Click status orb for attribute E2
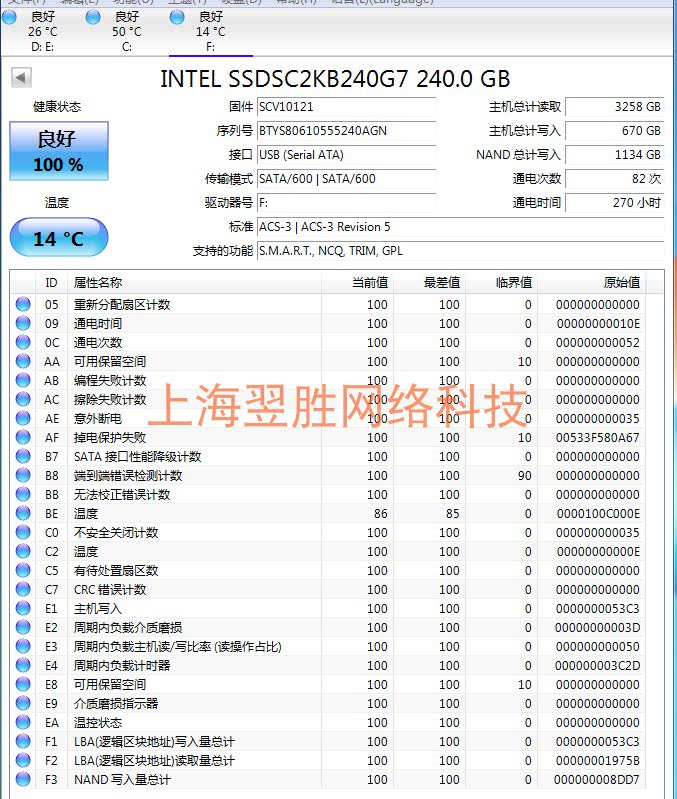677x799 pixels. [23, 627]
